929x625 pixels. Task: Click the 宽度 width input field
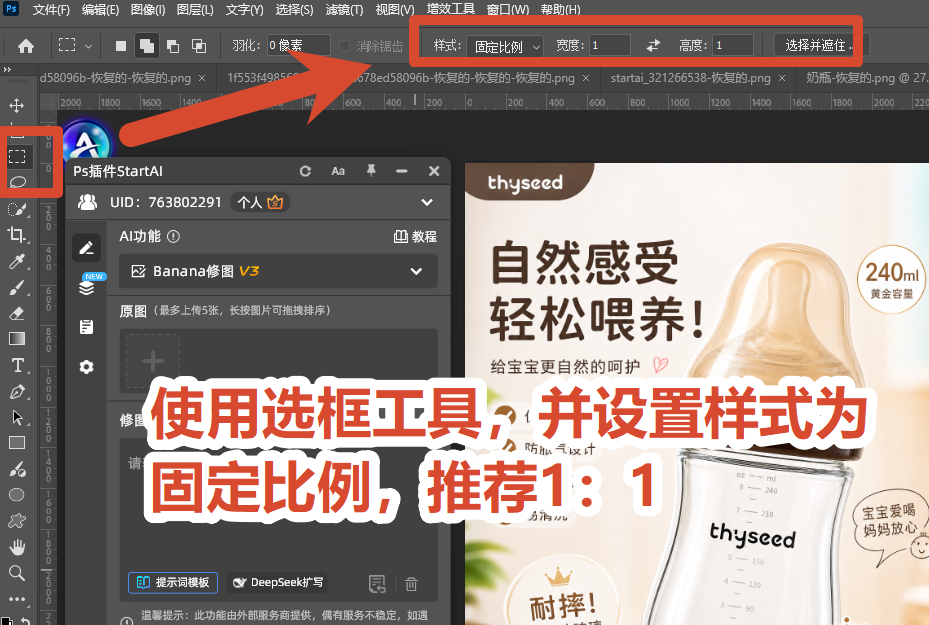(610, 46)
